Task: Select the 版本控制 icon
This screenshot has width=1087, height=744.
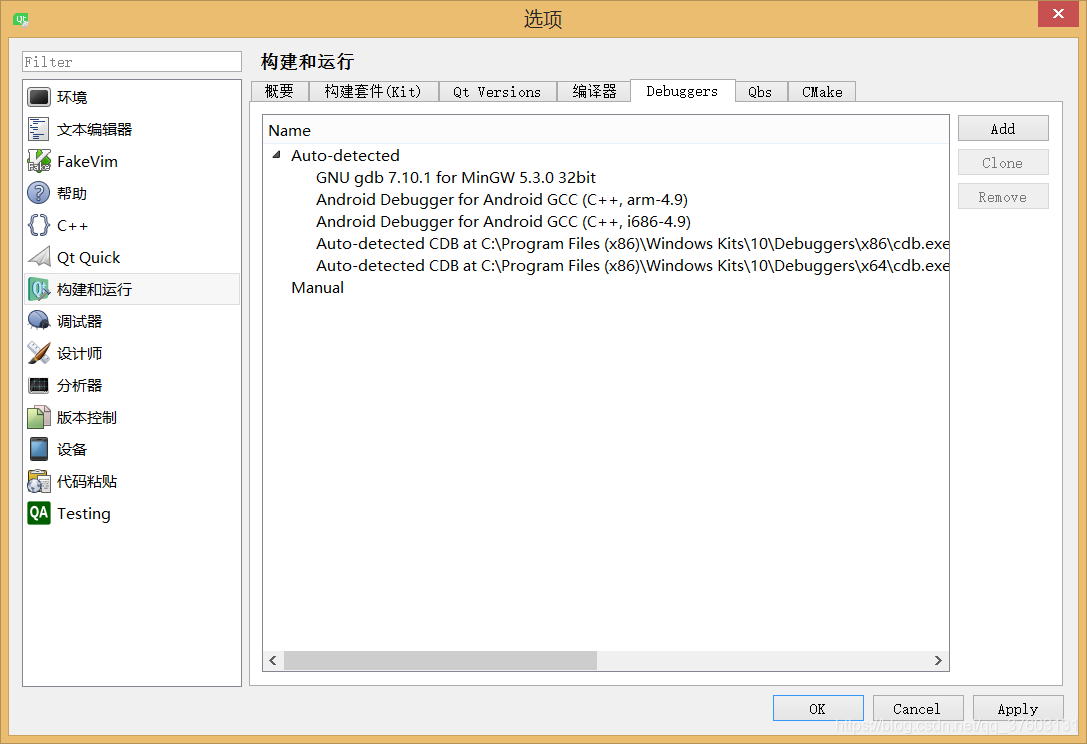Action: click(x=39, y=417)
